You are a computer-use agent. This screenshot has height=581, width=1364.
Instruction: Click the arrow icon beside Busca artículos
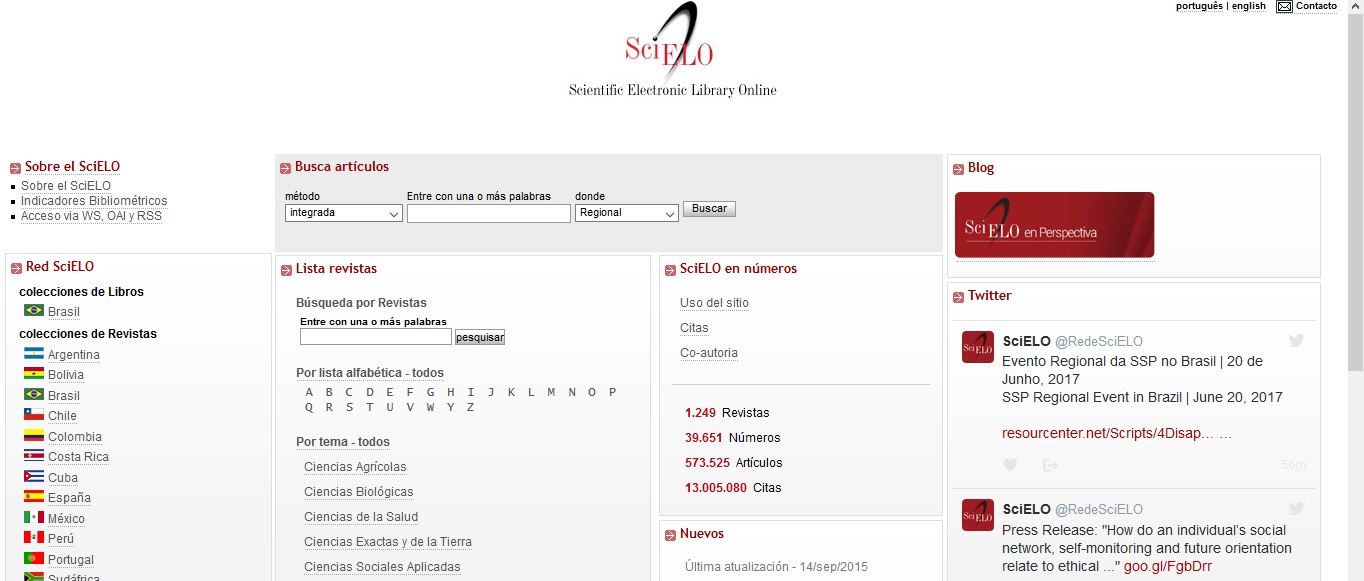tap(286, 168)
